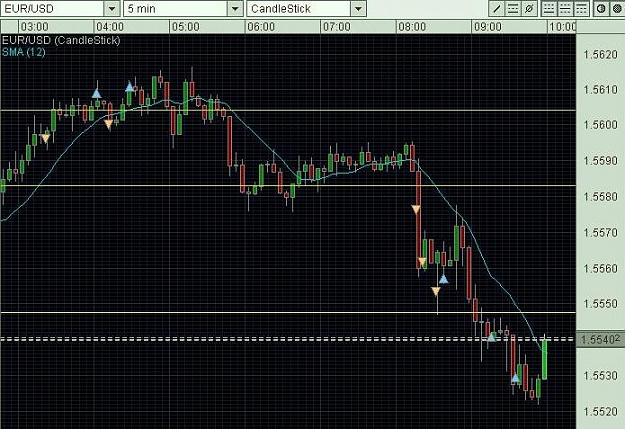Click the fully shaded octagon icon
625x429 pixels.
(617, 8)
